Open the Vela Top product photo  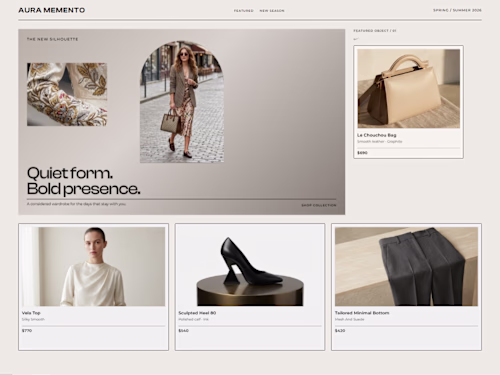[x=93, y=267]
